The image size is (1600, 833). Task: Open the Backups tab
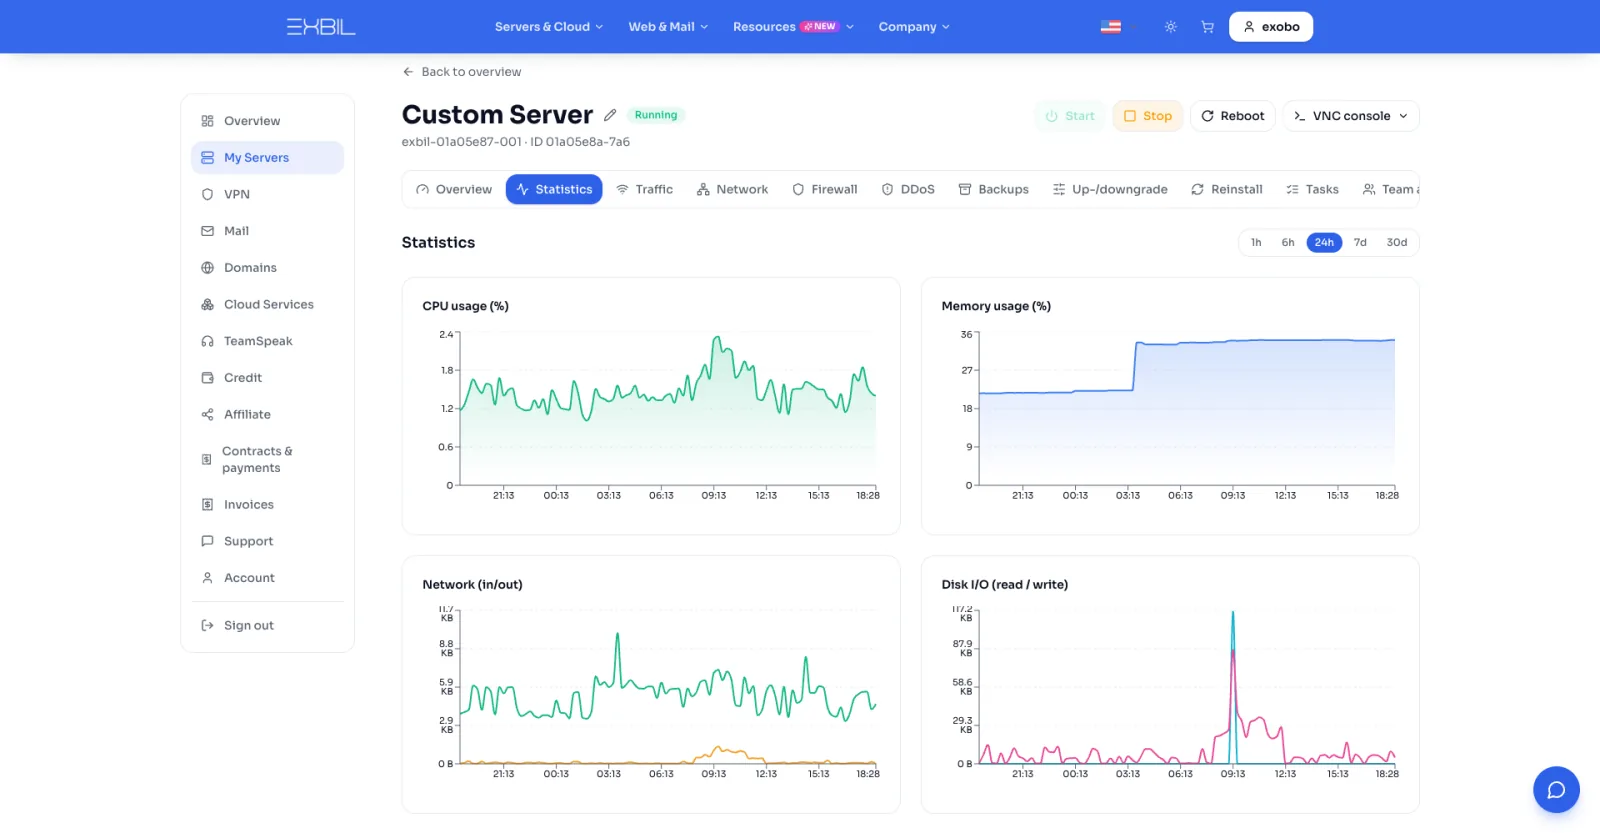coord(994,189)
